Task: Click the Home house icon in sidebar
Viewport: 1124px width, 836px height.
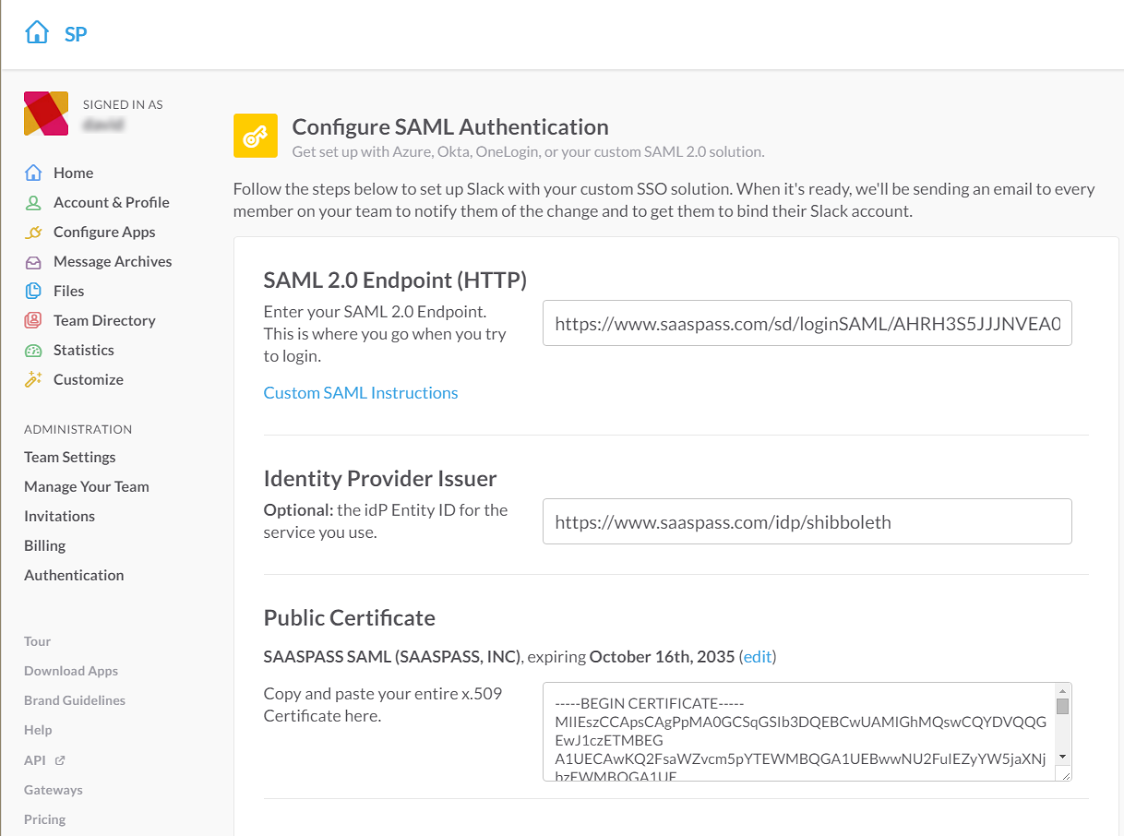Action: pos(33,173)
